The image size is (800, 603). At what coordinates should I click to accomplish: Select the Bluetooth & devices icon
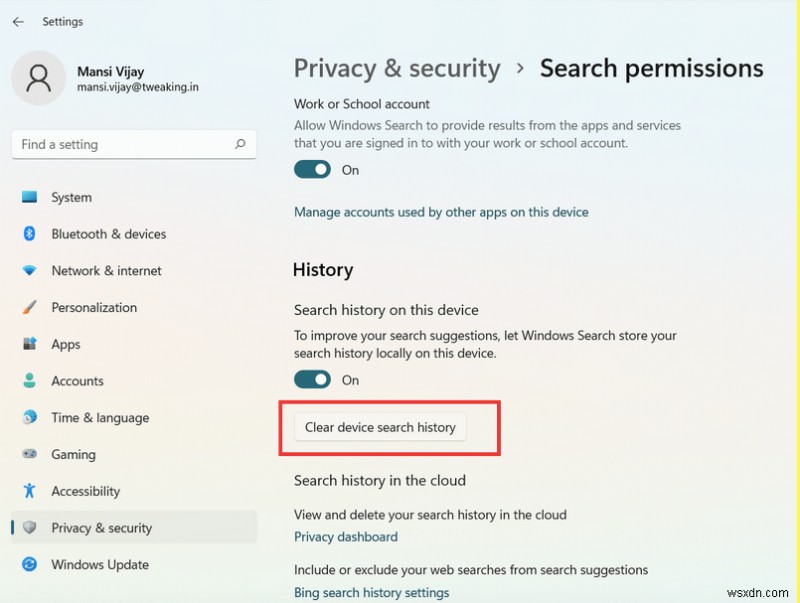30,234
